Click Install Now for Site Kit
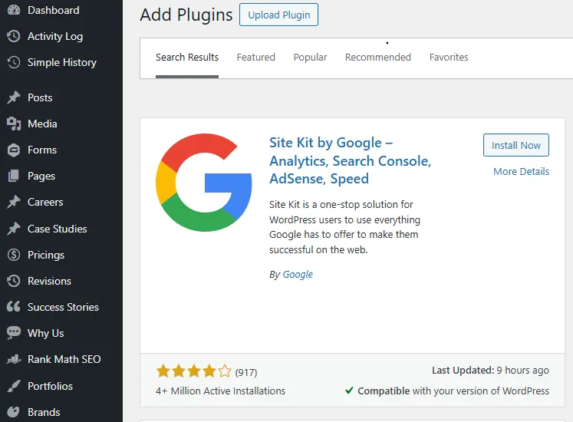Screen dimensions: 573x422 click(x=516, y=145)
